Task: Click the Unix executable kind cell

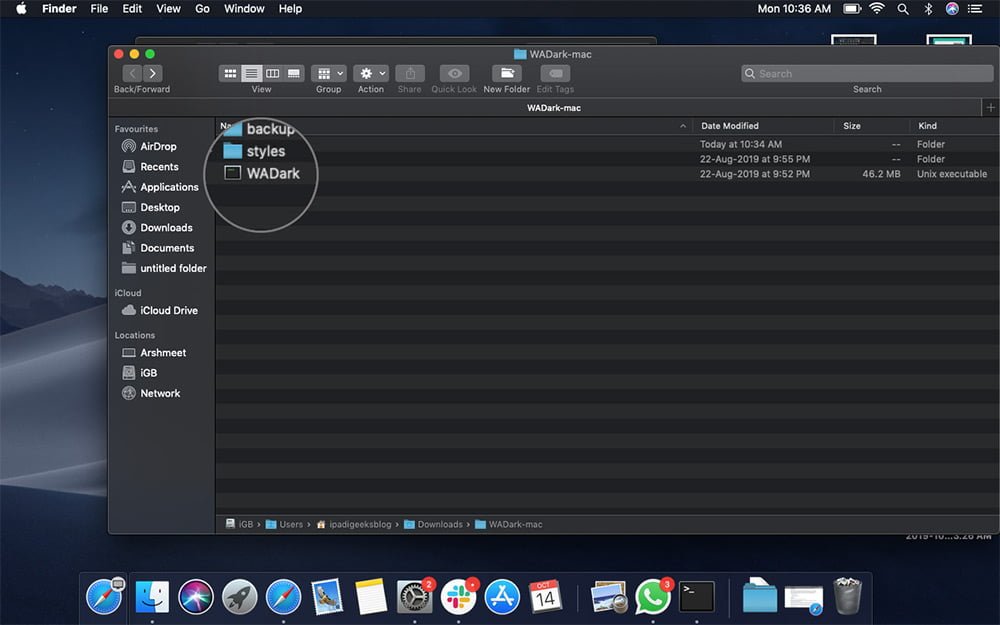Action: pyautogui.click(x=952, y=173)
